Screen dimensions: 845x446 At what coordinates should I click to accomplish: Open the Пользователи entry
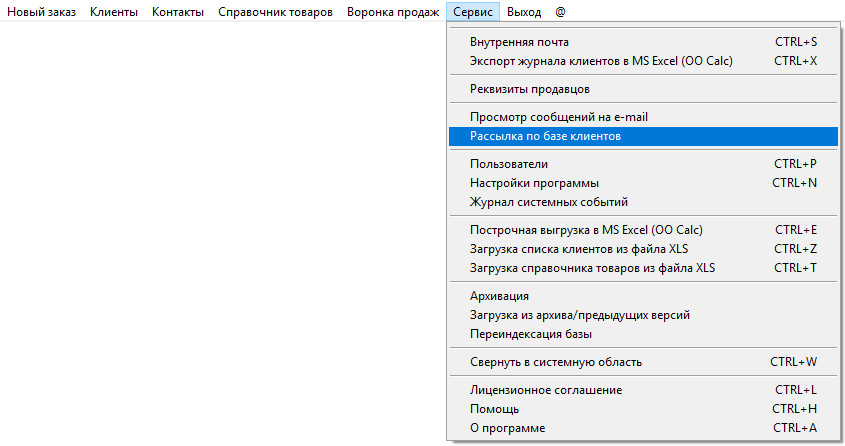coord(508,164)
